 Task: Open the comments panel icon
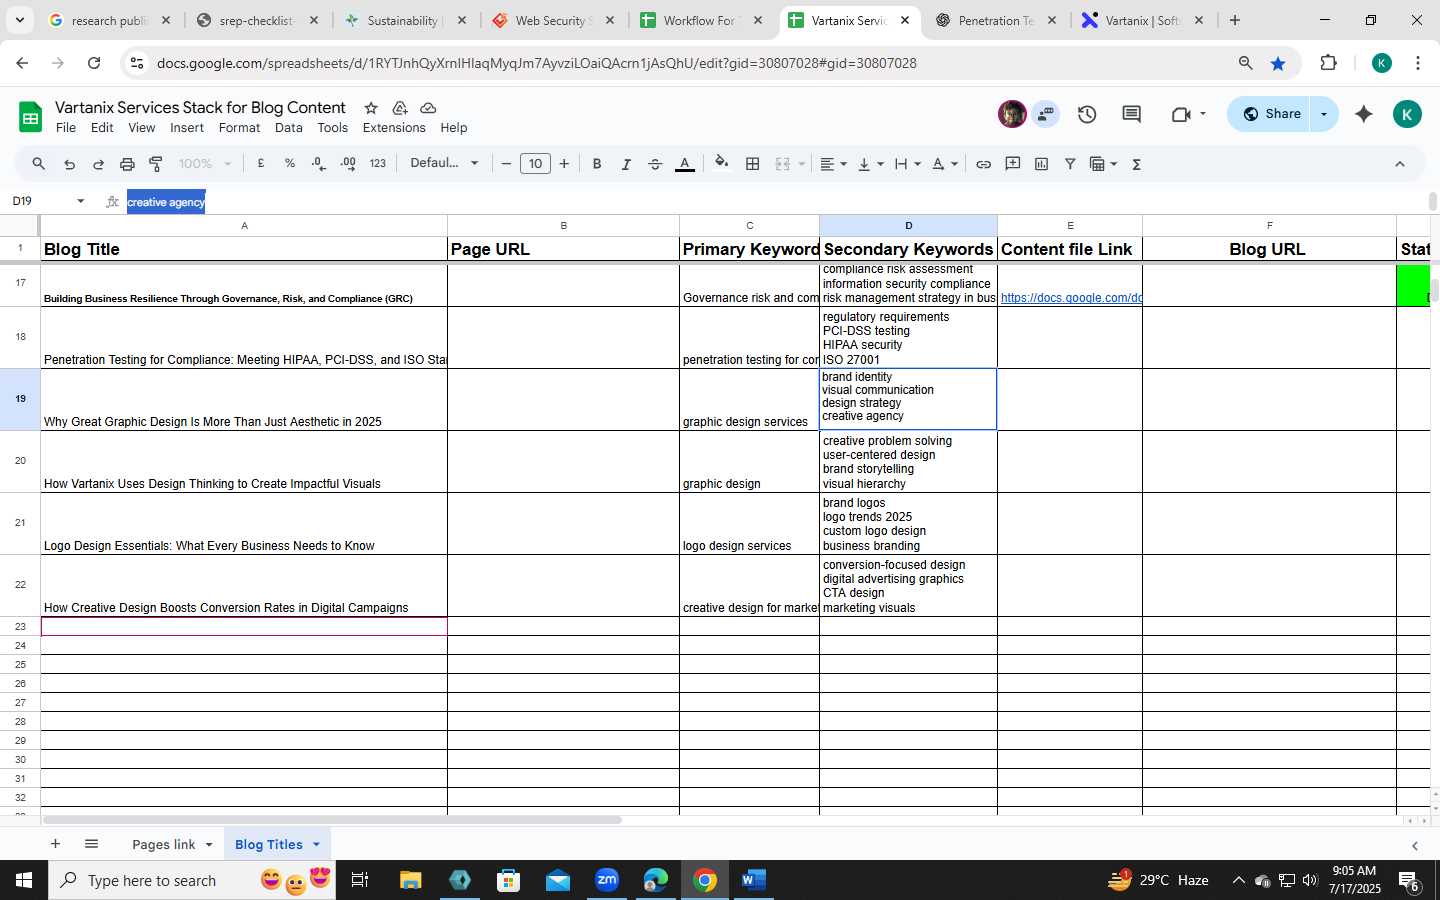click(1131, 114)
